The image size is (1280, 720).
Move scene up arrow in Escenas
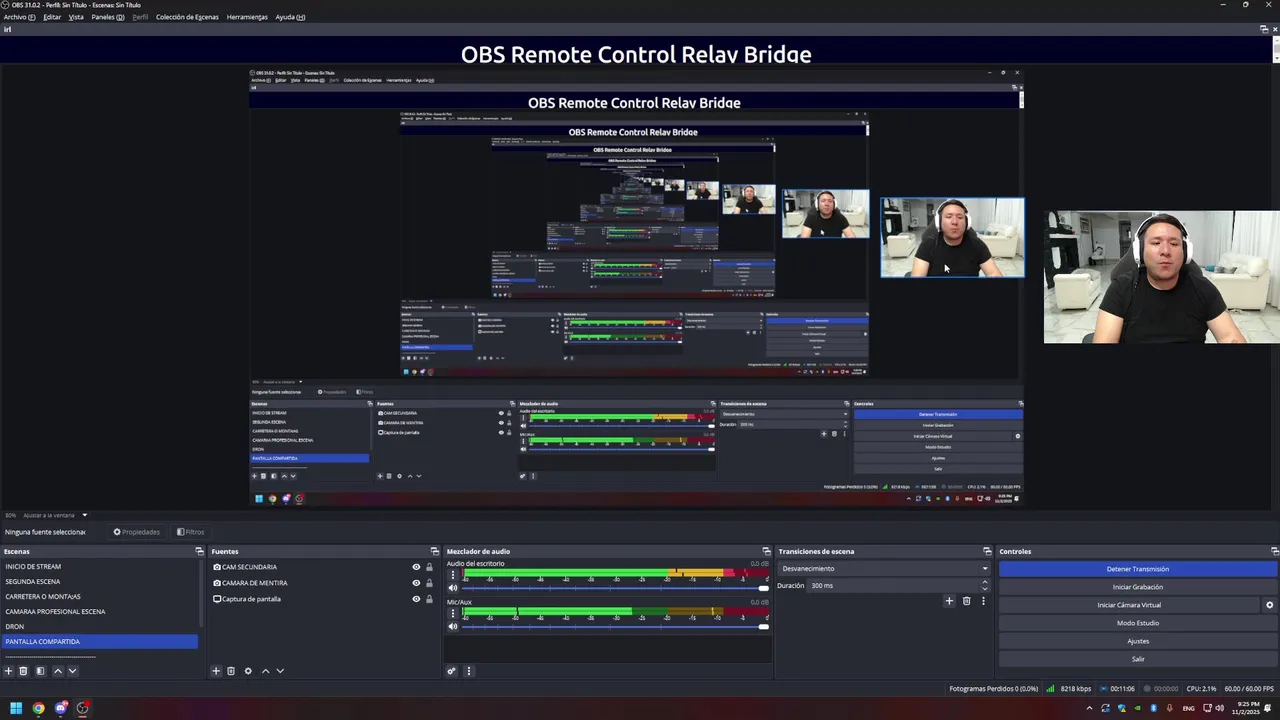(x=58, y=671)
